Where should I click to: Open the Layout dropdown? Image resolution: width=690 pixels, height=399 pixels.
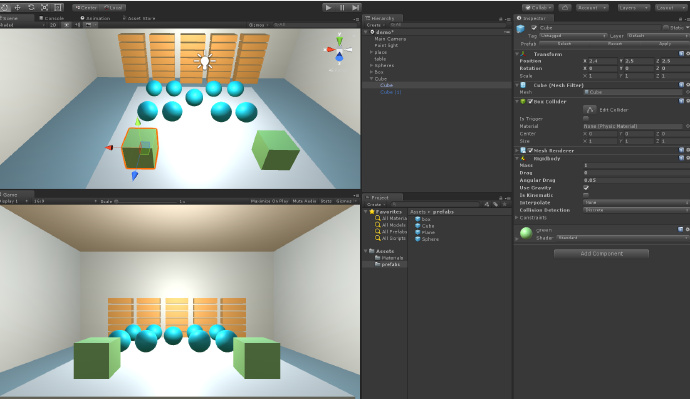tap(671, 7)
